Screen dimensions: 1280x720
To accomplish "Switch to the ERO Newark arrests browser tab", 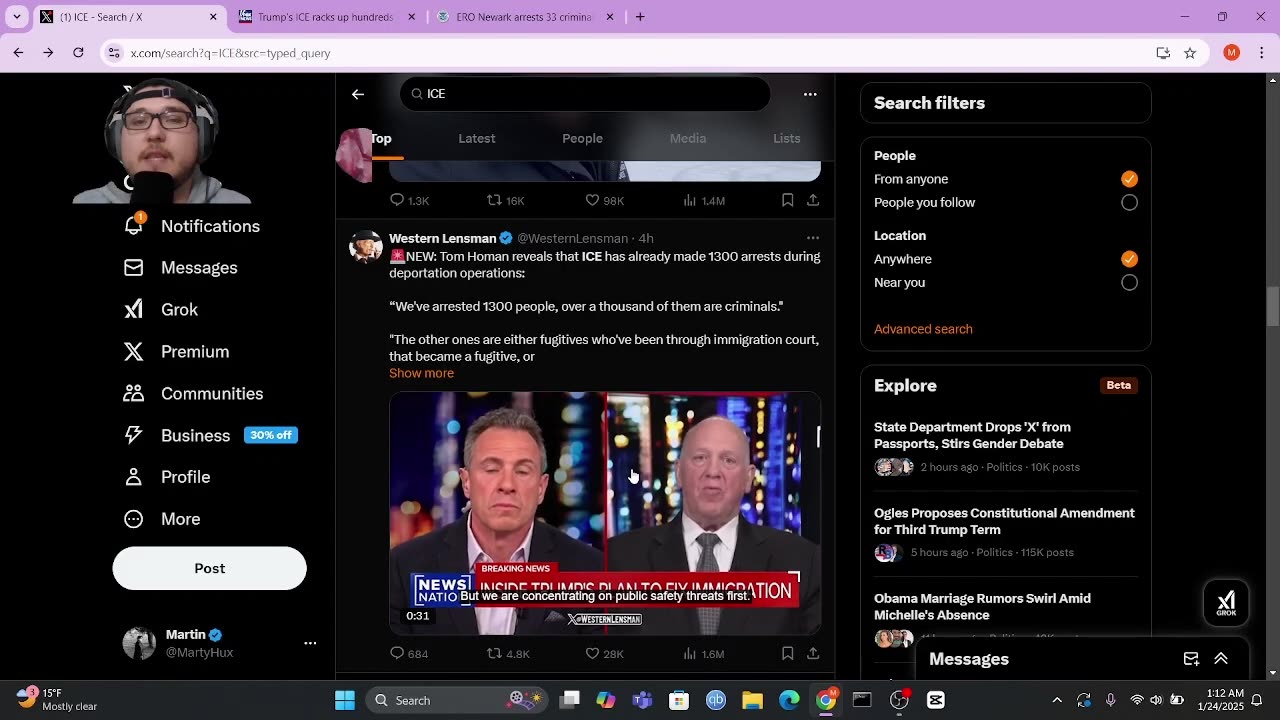I will 523,17.
